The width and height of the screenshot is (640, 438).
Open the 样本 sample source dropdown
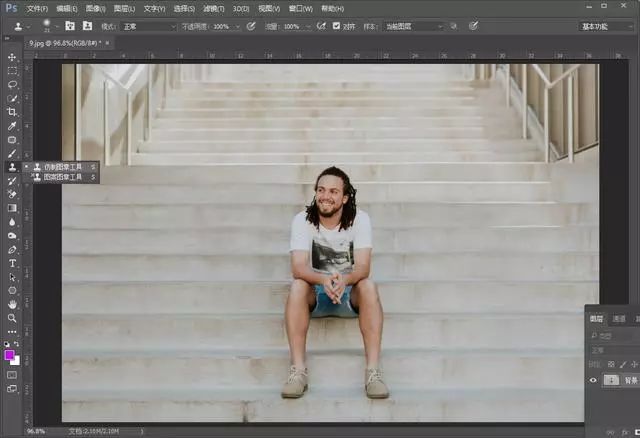click(x=413, y=27)
